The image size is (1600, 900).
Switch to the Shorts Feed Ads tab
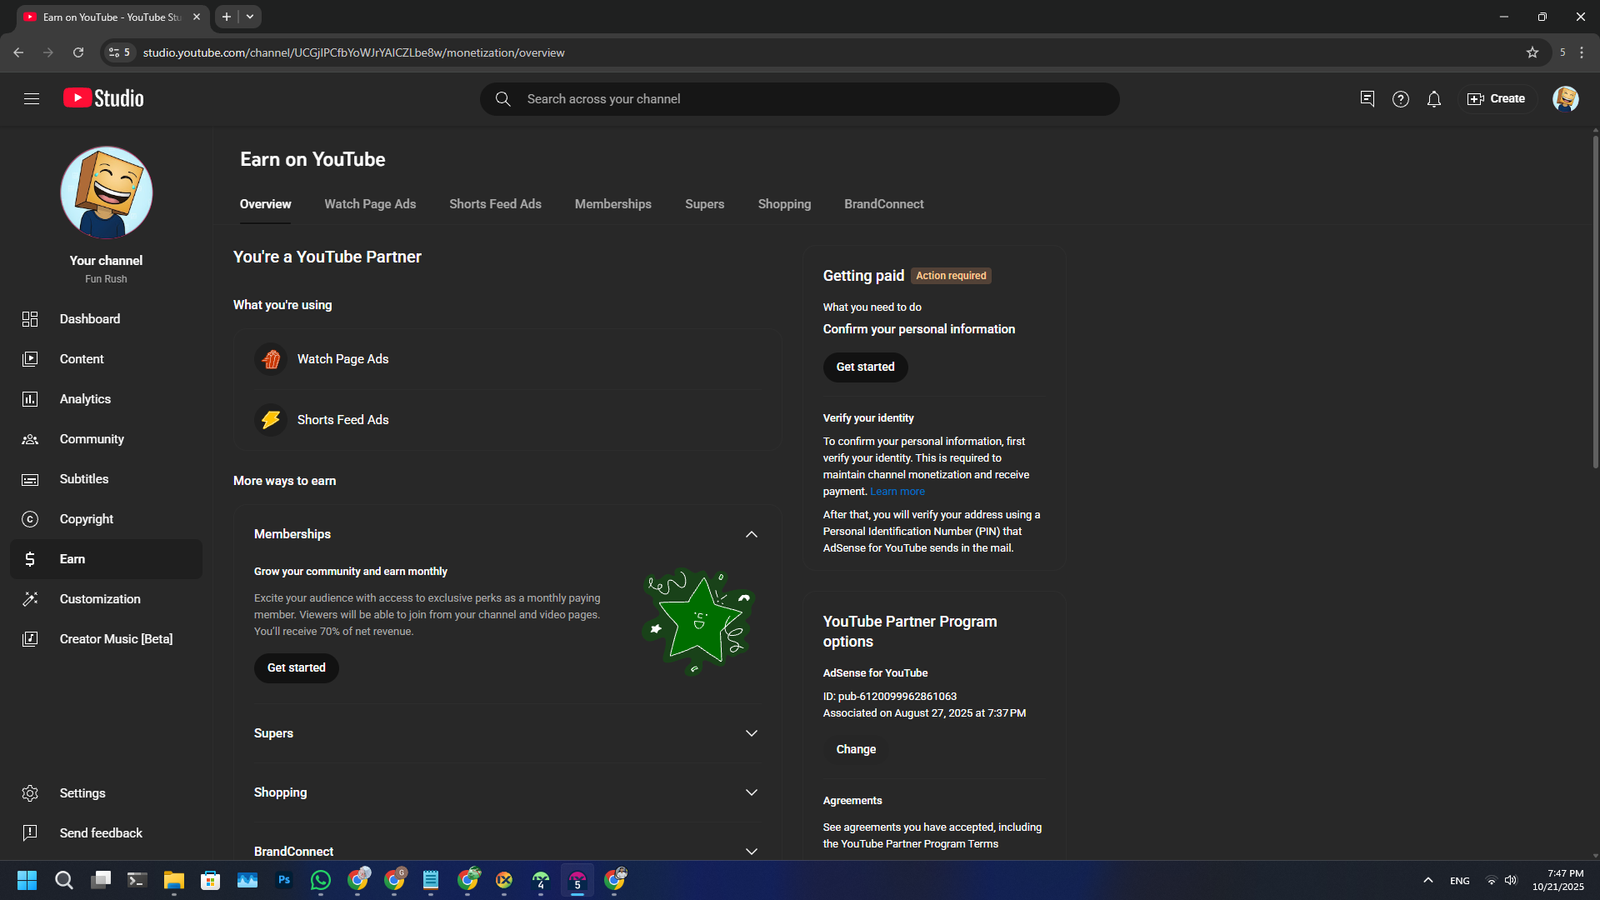coord(495,204)
